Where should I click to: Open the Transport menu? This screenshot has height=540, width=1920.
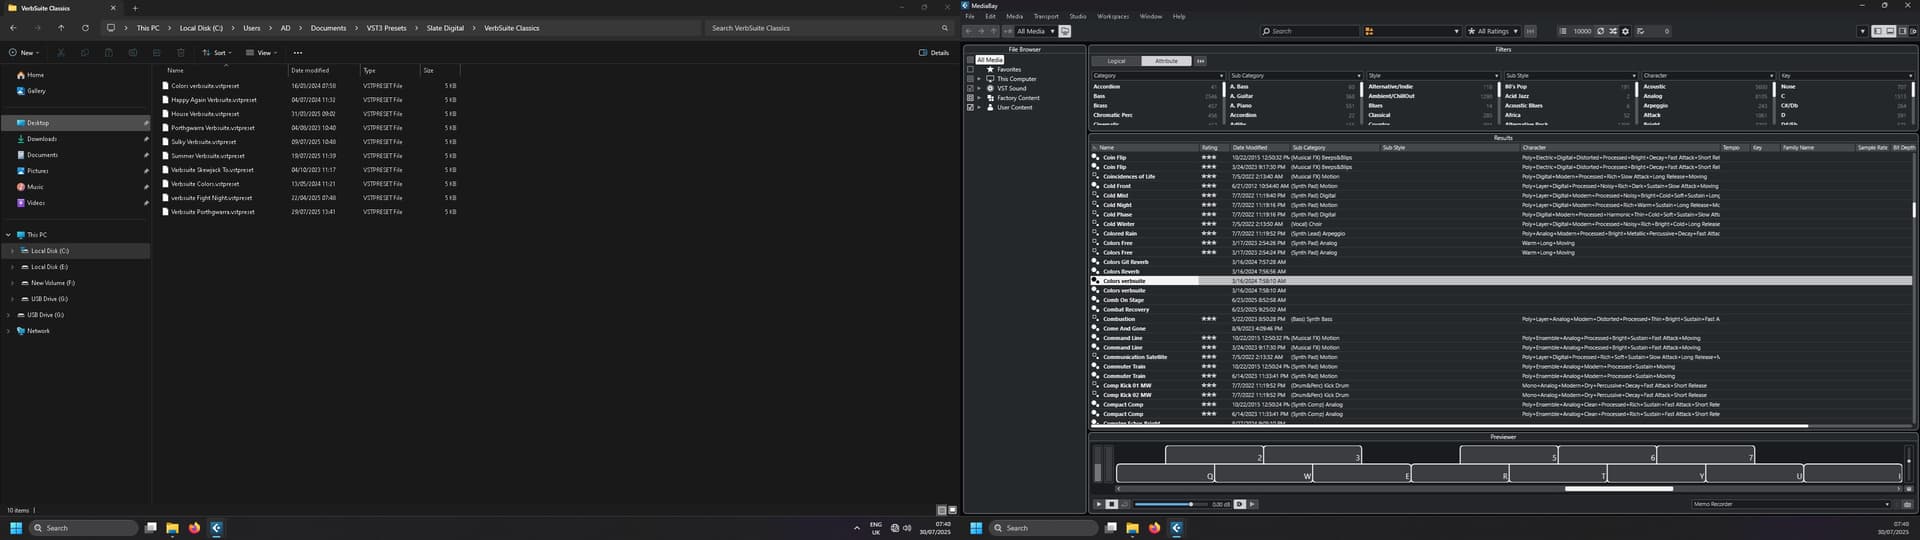1046,16
